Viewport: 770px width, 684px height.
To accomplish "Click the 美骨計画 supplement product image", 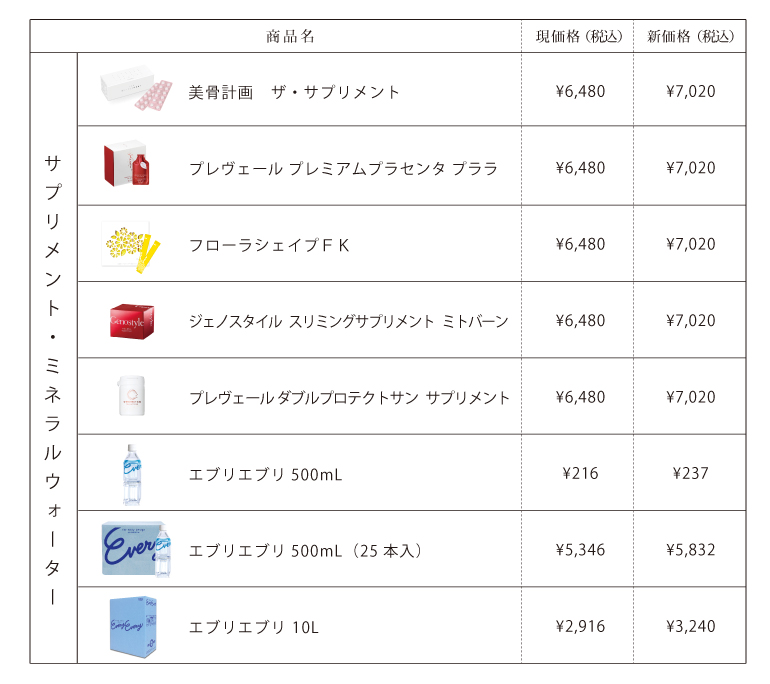I will [136, 88].
